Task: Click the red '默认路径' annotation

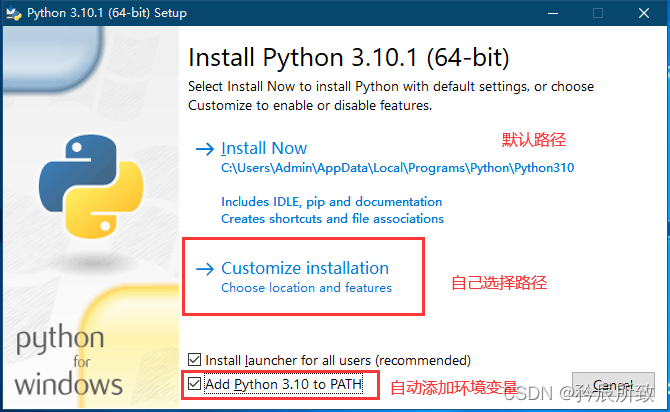Action: (x=533, y=139)
